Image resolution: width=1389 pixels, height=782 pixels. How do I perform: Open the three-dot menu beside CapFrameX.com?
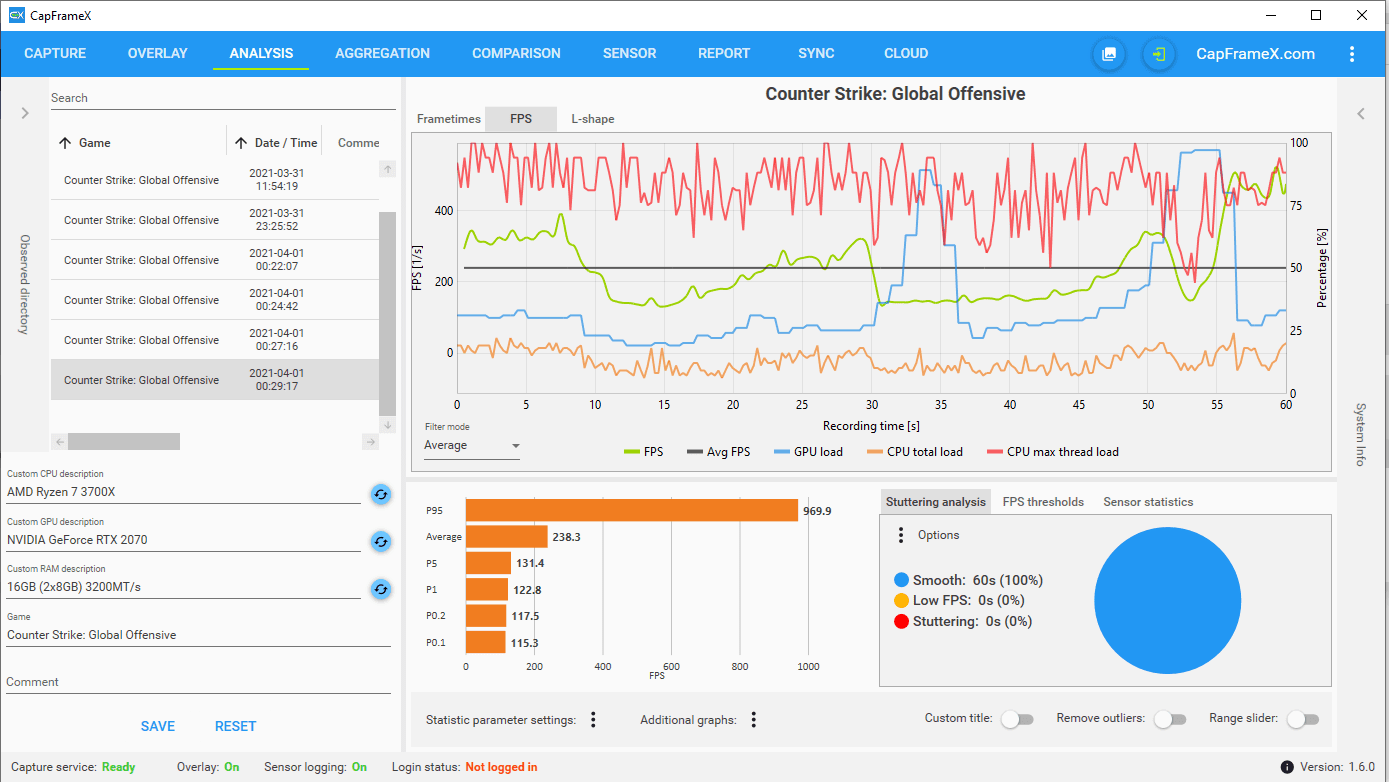coord(1352,54)
